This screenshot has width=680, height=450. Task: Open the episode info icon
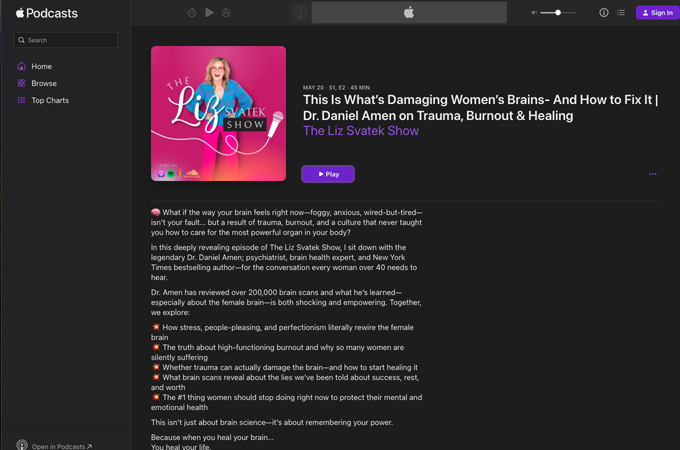604,13
